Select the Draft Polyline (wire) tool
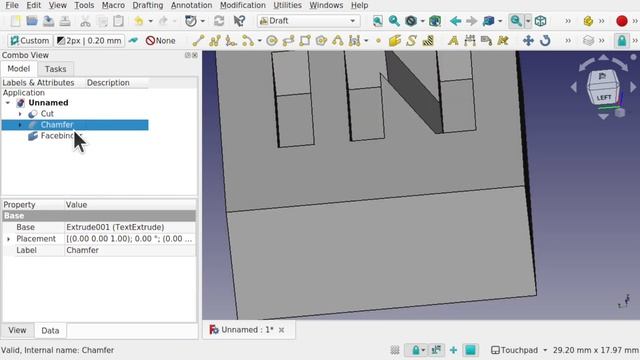 [x=215, y=40]
